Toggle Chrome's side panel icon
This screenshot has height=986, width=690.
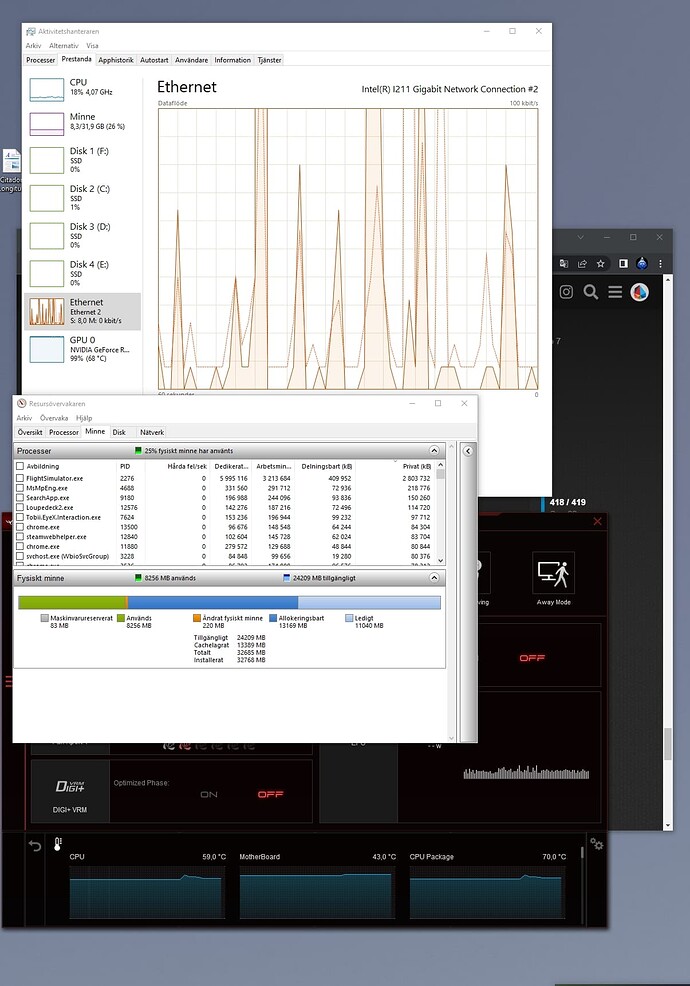click(623, 263)
